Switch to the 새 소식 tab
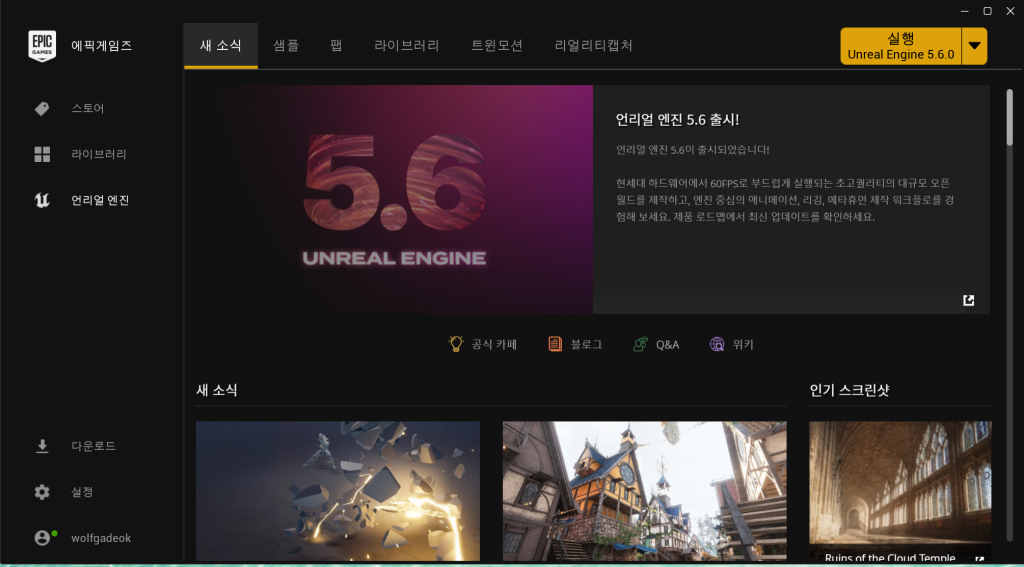 pos(221,46)
